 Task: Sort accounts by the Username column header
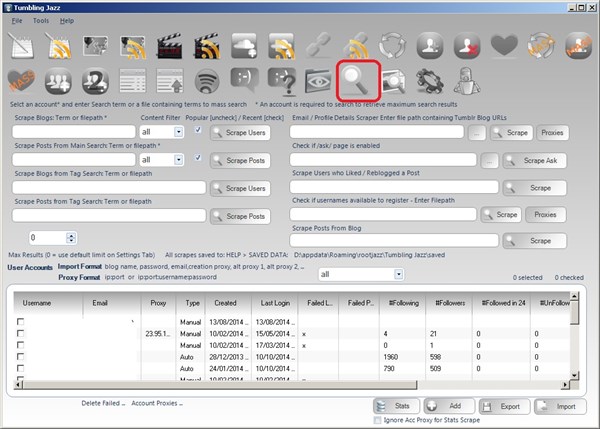coord(48,303)
